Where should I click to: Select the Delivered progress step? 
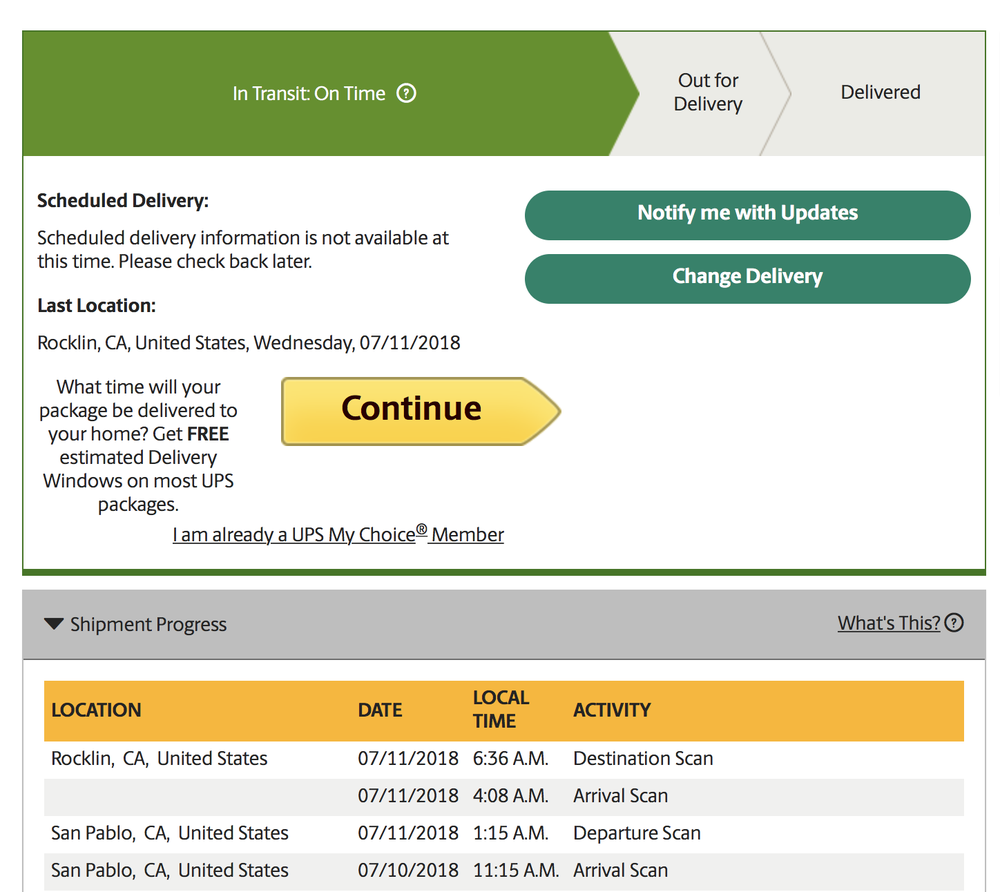pyautogui.click(x=880, y=93)
